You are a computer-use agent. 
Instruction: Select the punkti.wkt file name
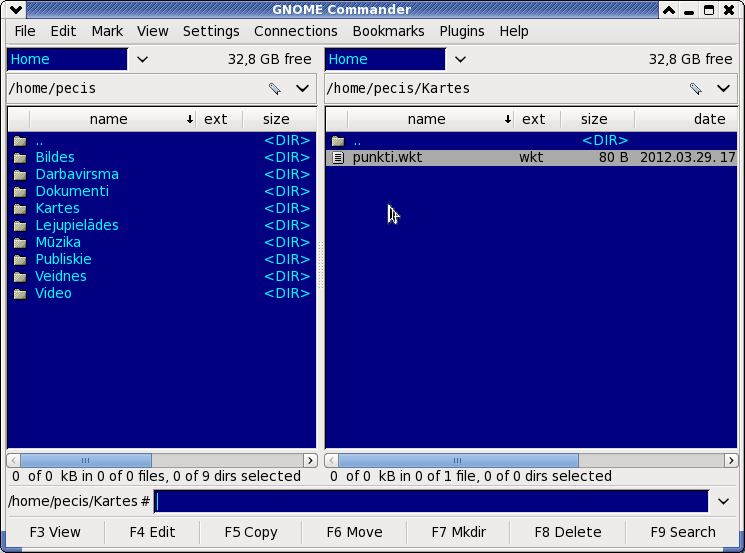(x=387, y=157)
